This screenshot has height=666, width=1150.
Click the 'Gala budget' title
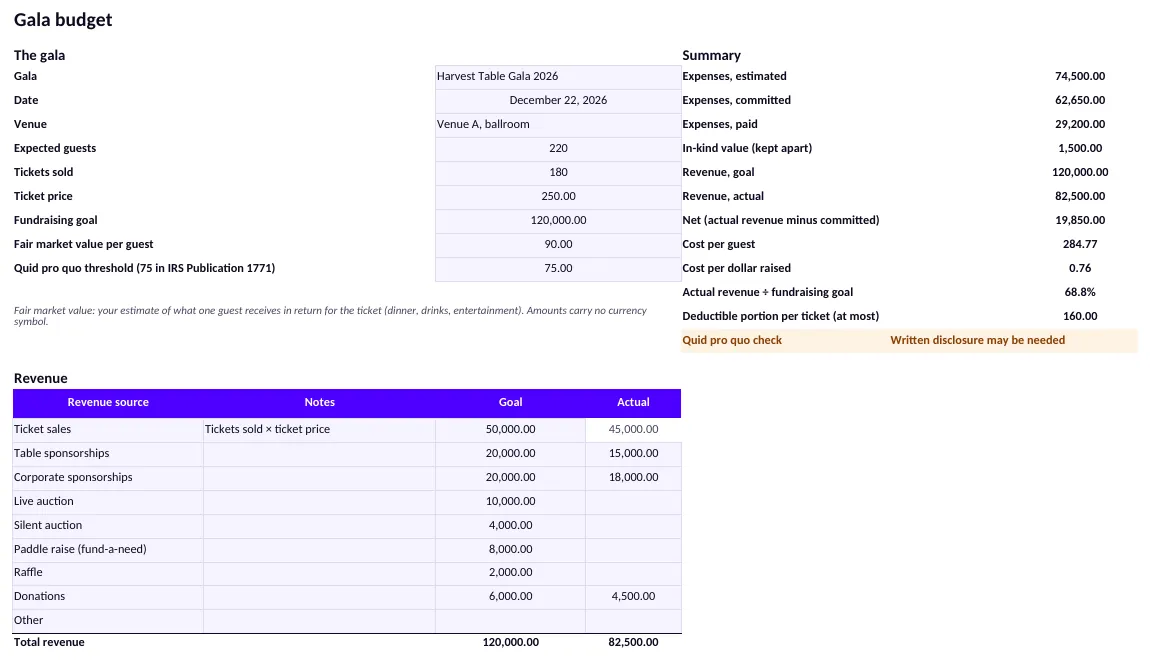tap(63, 20)
